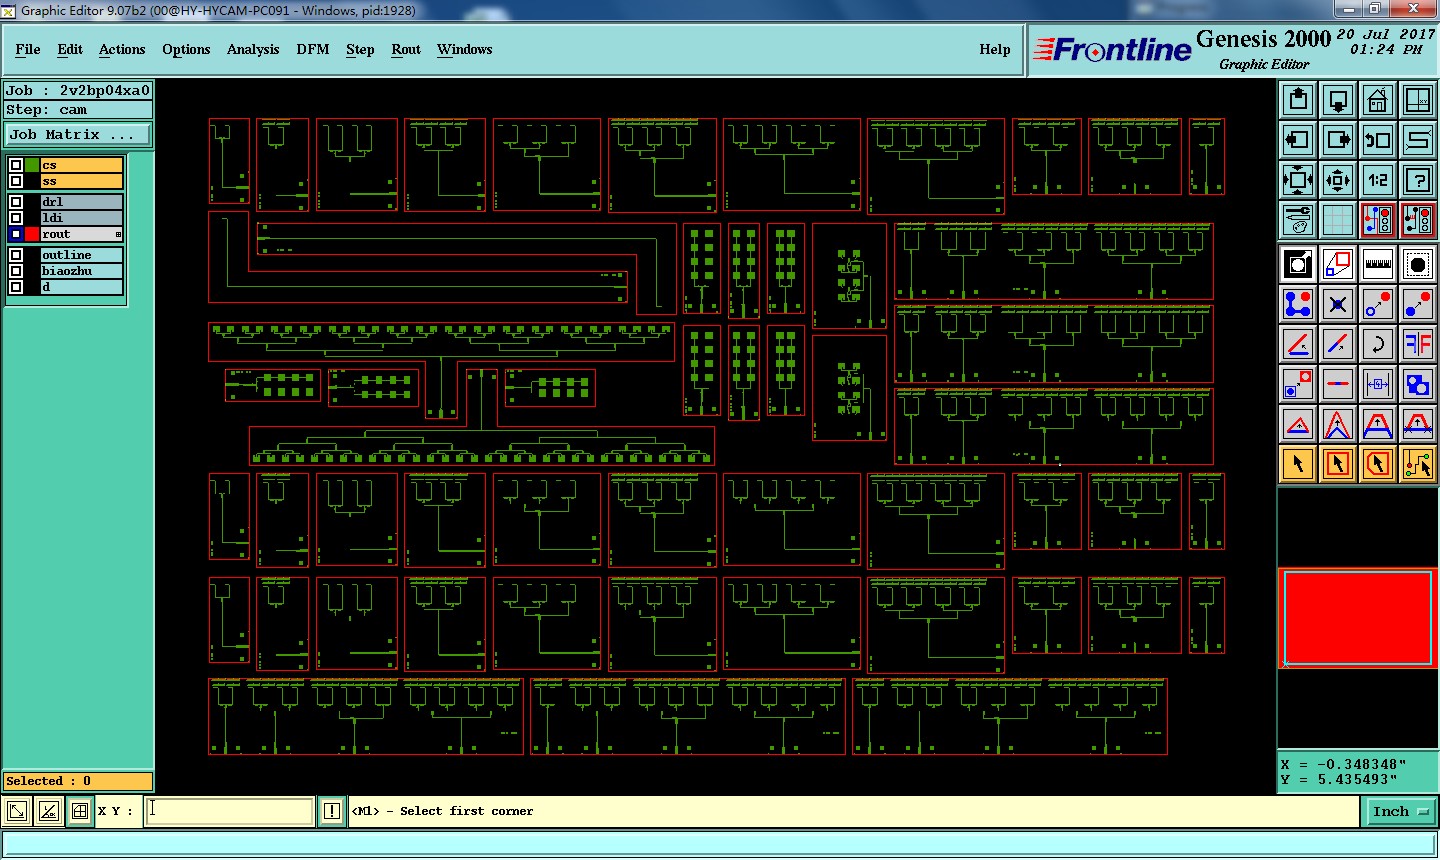Click the red rout layer color swatch
Image resolution: width=1440 pixels, height=860 pixels.
click(32, 234)
